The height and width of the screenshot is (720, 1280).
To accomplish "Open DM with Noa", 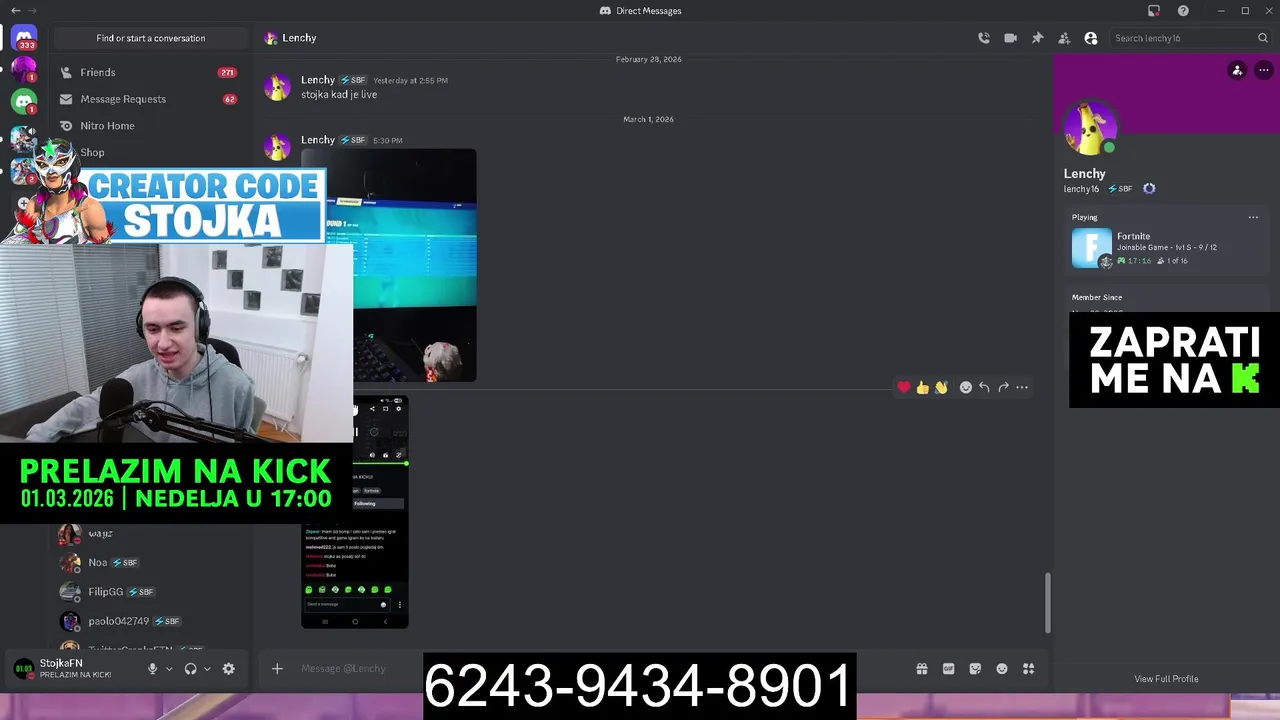I will (150, 563).
